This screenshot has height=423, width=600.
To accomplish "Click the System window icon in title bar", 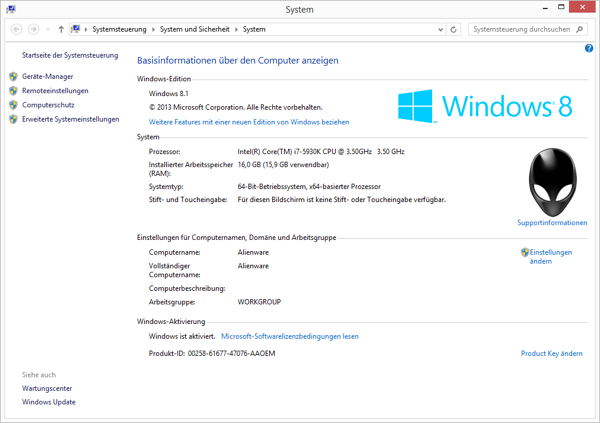I will coord(11,9).
